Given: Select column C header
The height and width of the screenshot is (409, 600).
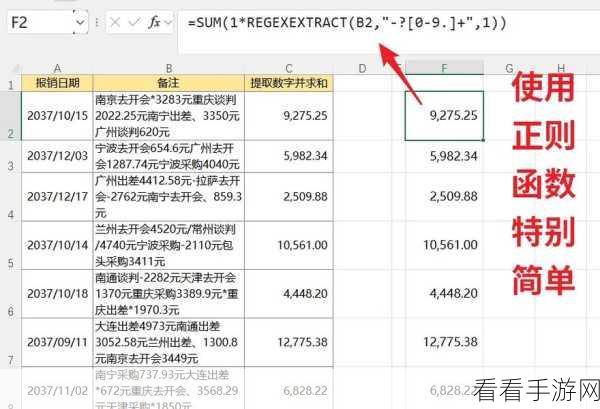Looking at the screenshot, I should click(x=289, y=68).
